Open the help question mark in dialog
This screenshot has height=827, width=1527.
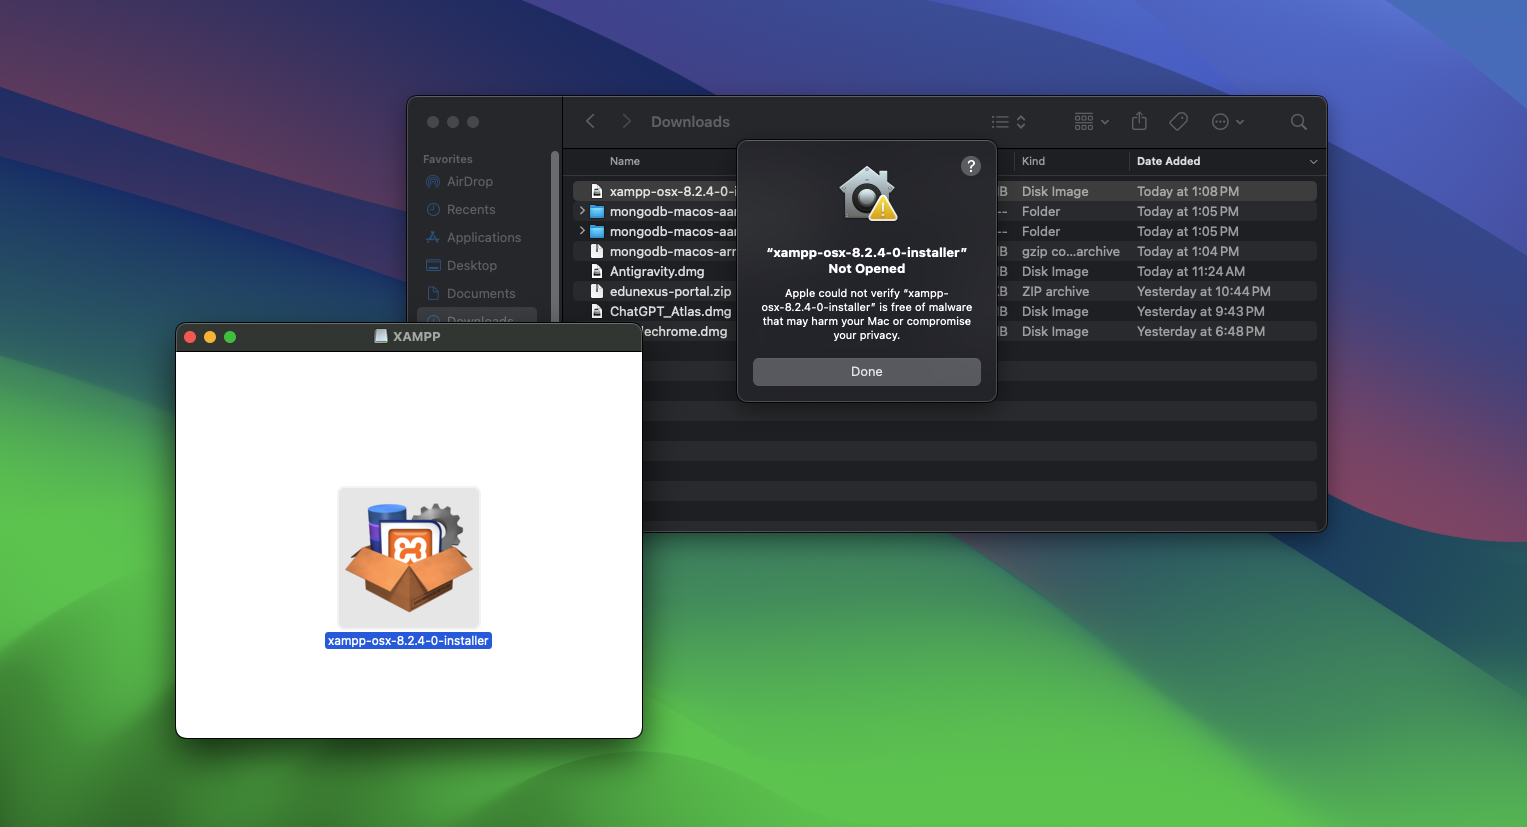(970, 166)
